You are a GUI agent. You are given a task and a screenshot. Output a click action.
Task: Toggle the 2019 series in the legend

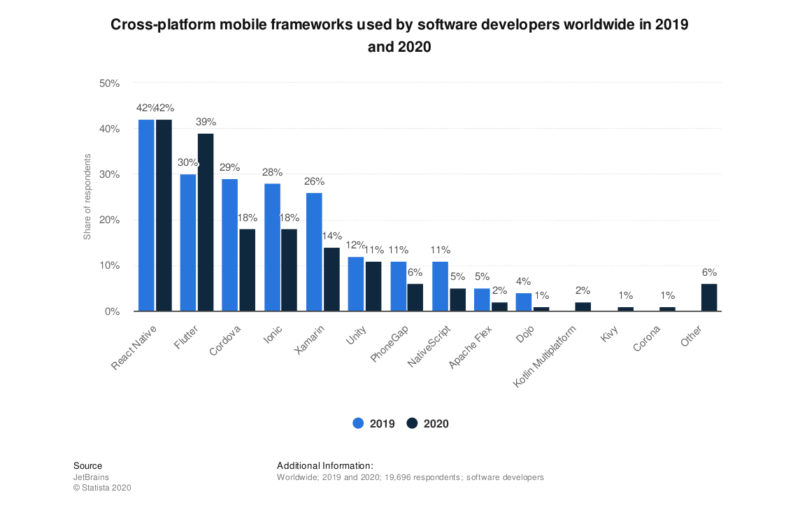point(379,423)
